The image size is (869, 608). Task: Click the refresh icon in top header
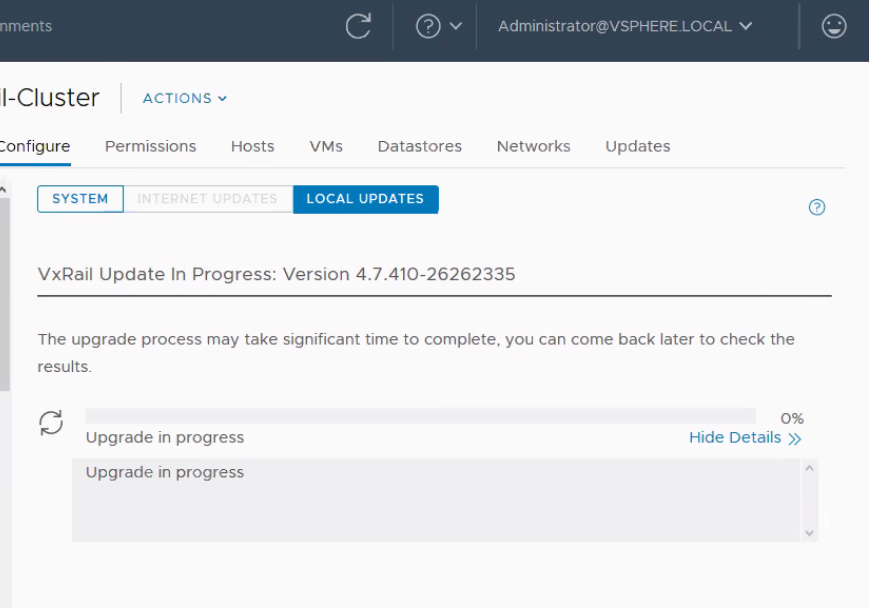(x=358, y=27)
